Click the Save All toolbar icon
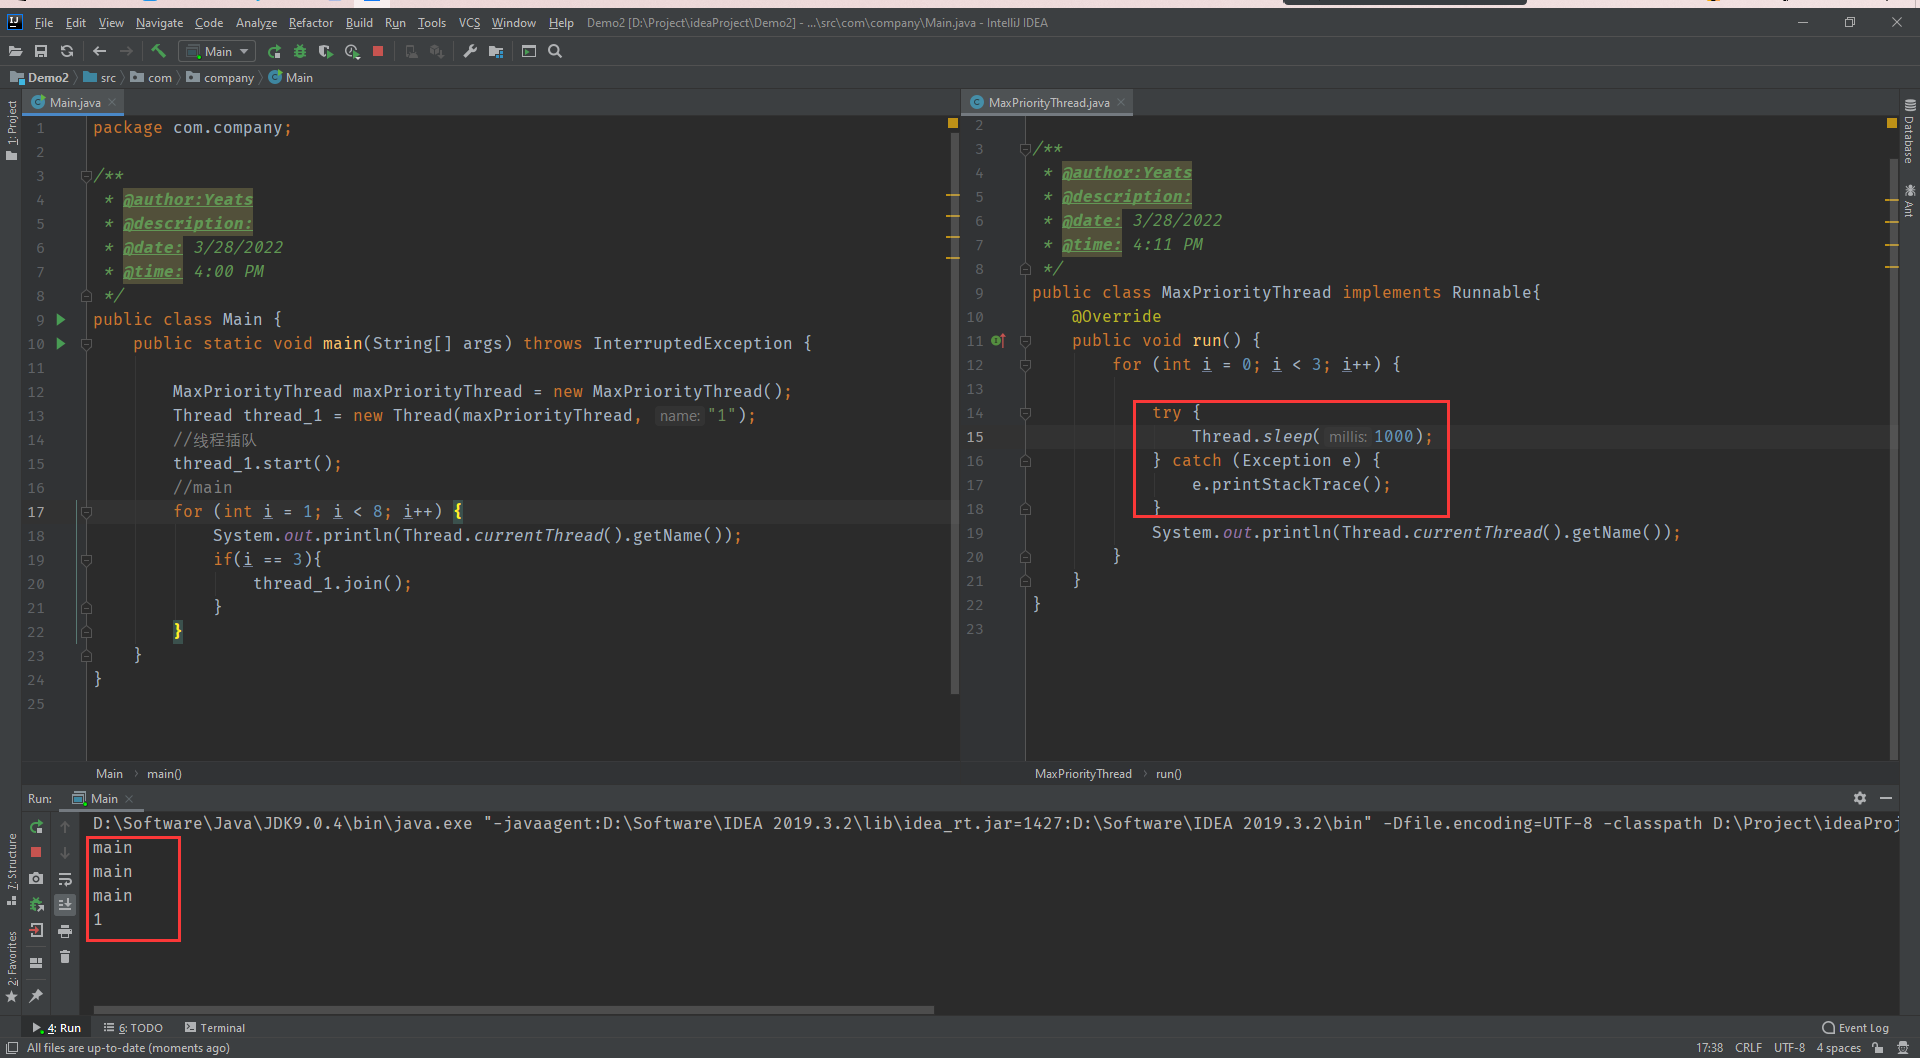 click(41, 51)
